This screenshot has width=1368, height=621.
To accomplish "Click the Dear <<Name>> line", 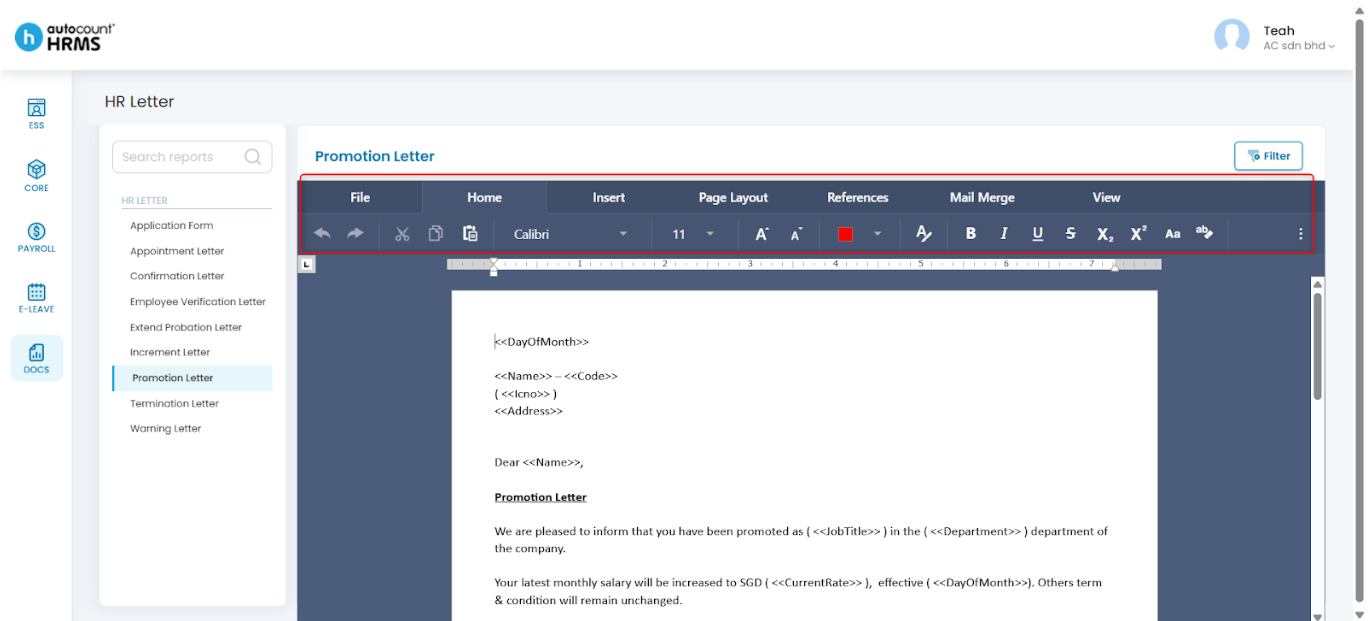I will tap(539, 462).
